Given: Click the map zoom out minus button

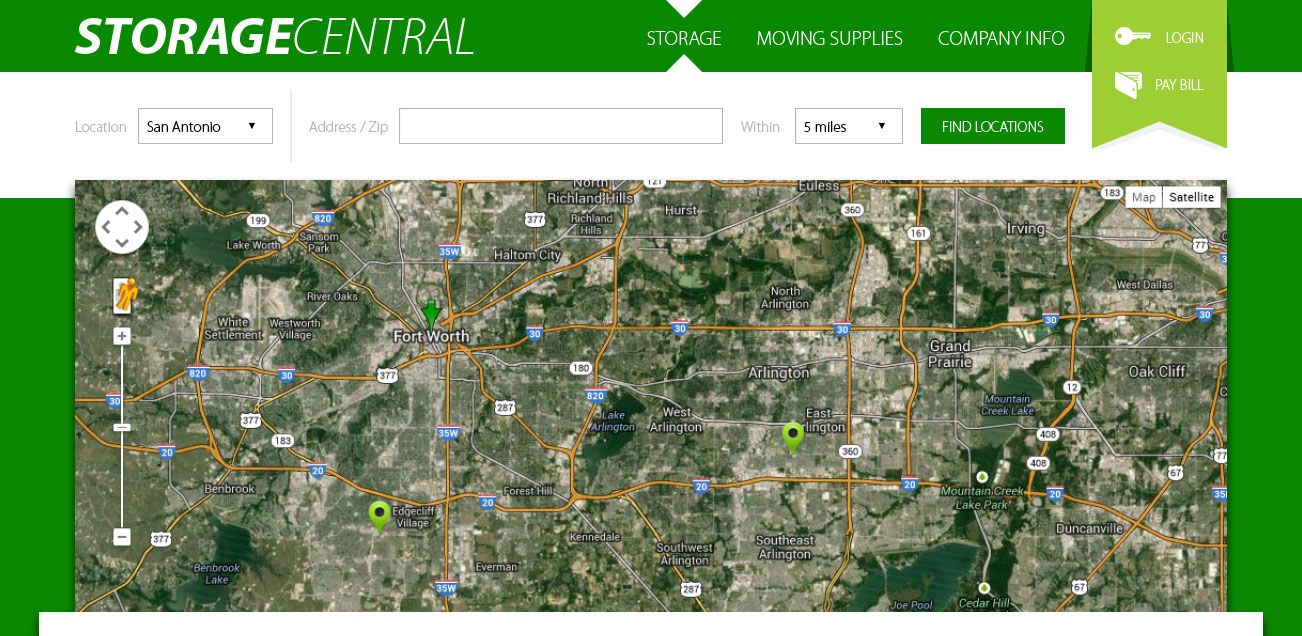Looking at the screenshot, I should pos(122,537).
